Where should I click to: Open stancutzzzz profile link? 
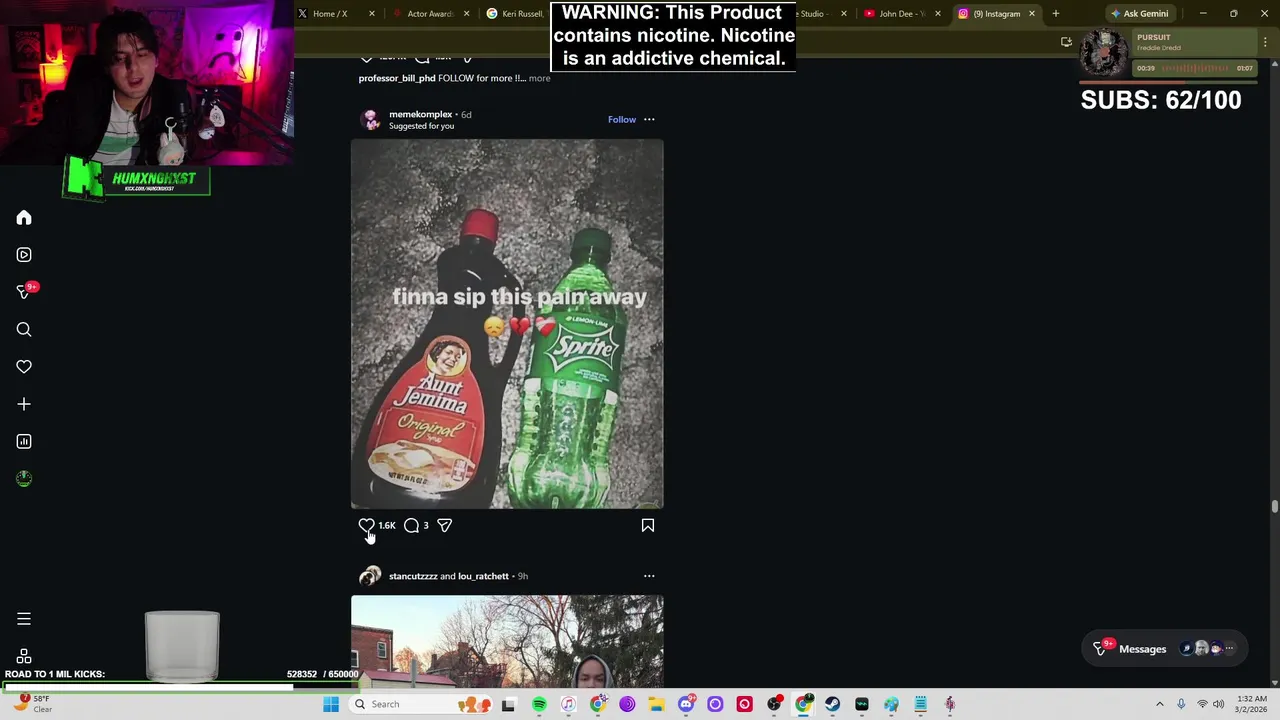(x=413, y=576)
